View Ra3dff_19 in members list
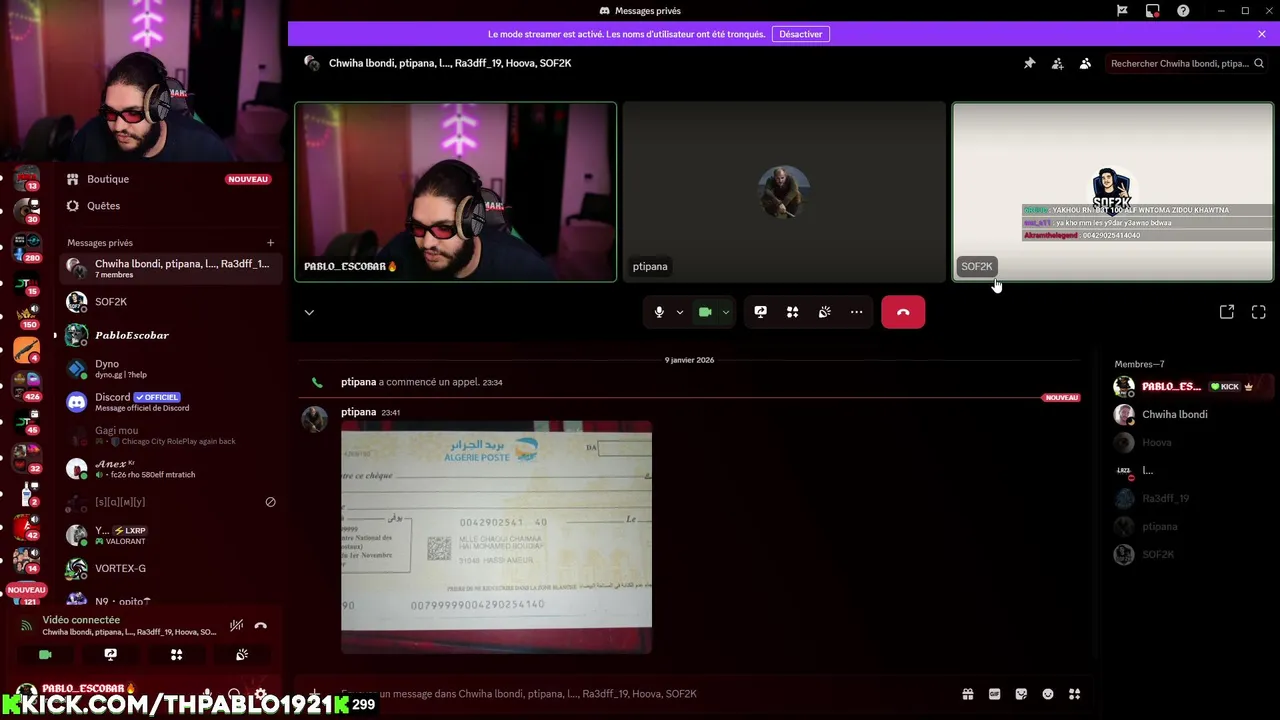Image resolution: width=1280 pixels, height=720 pixels. tap(1192, 498)
